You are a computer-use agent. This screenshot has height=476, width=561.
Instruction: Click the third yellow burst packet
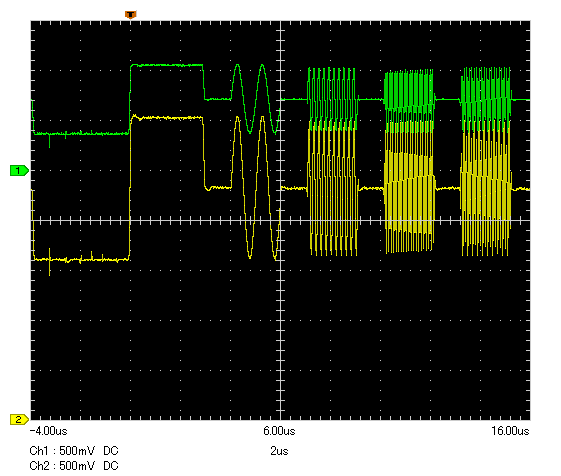pyautogui.click(x=486, y=191)
